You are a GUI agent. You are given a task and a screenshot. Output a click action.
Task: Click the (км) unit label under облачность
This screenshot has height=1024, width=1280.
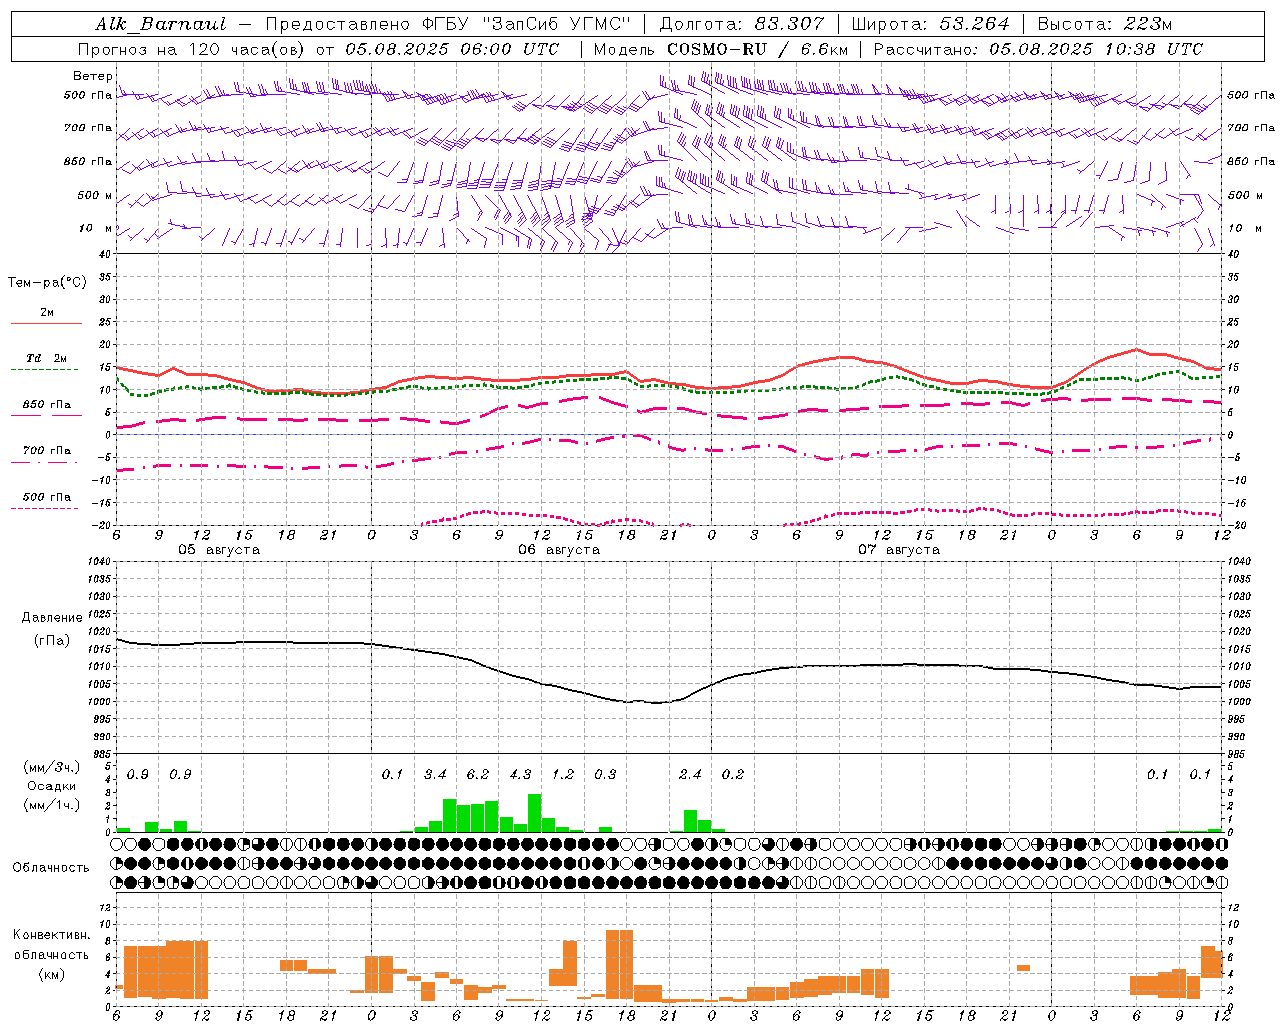(x=51, y=974)
